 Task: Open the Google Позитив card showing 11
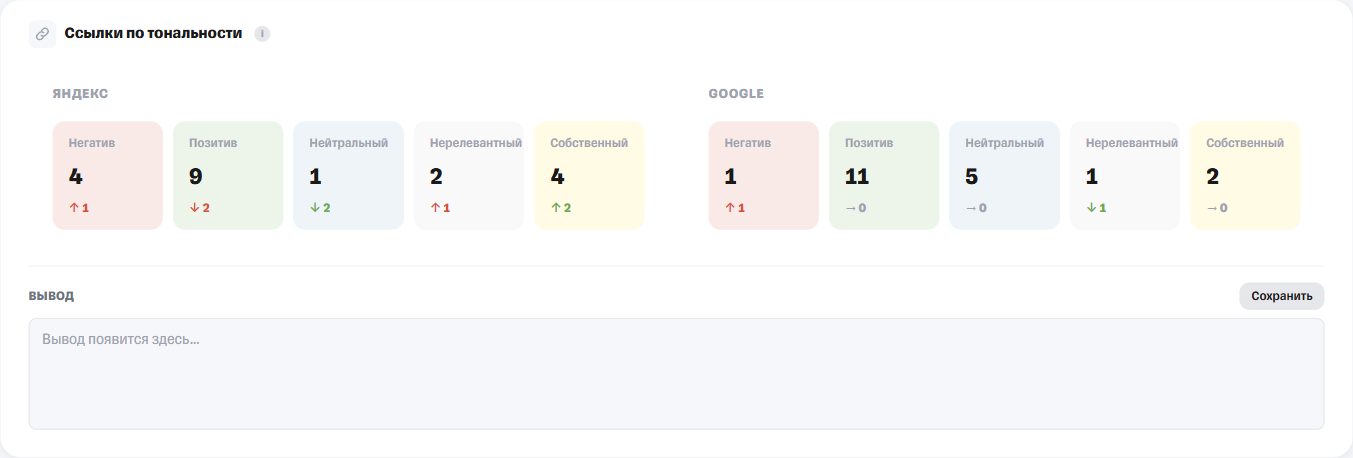[x=884, y=176]
